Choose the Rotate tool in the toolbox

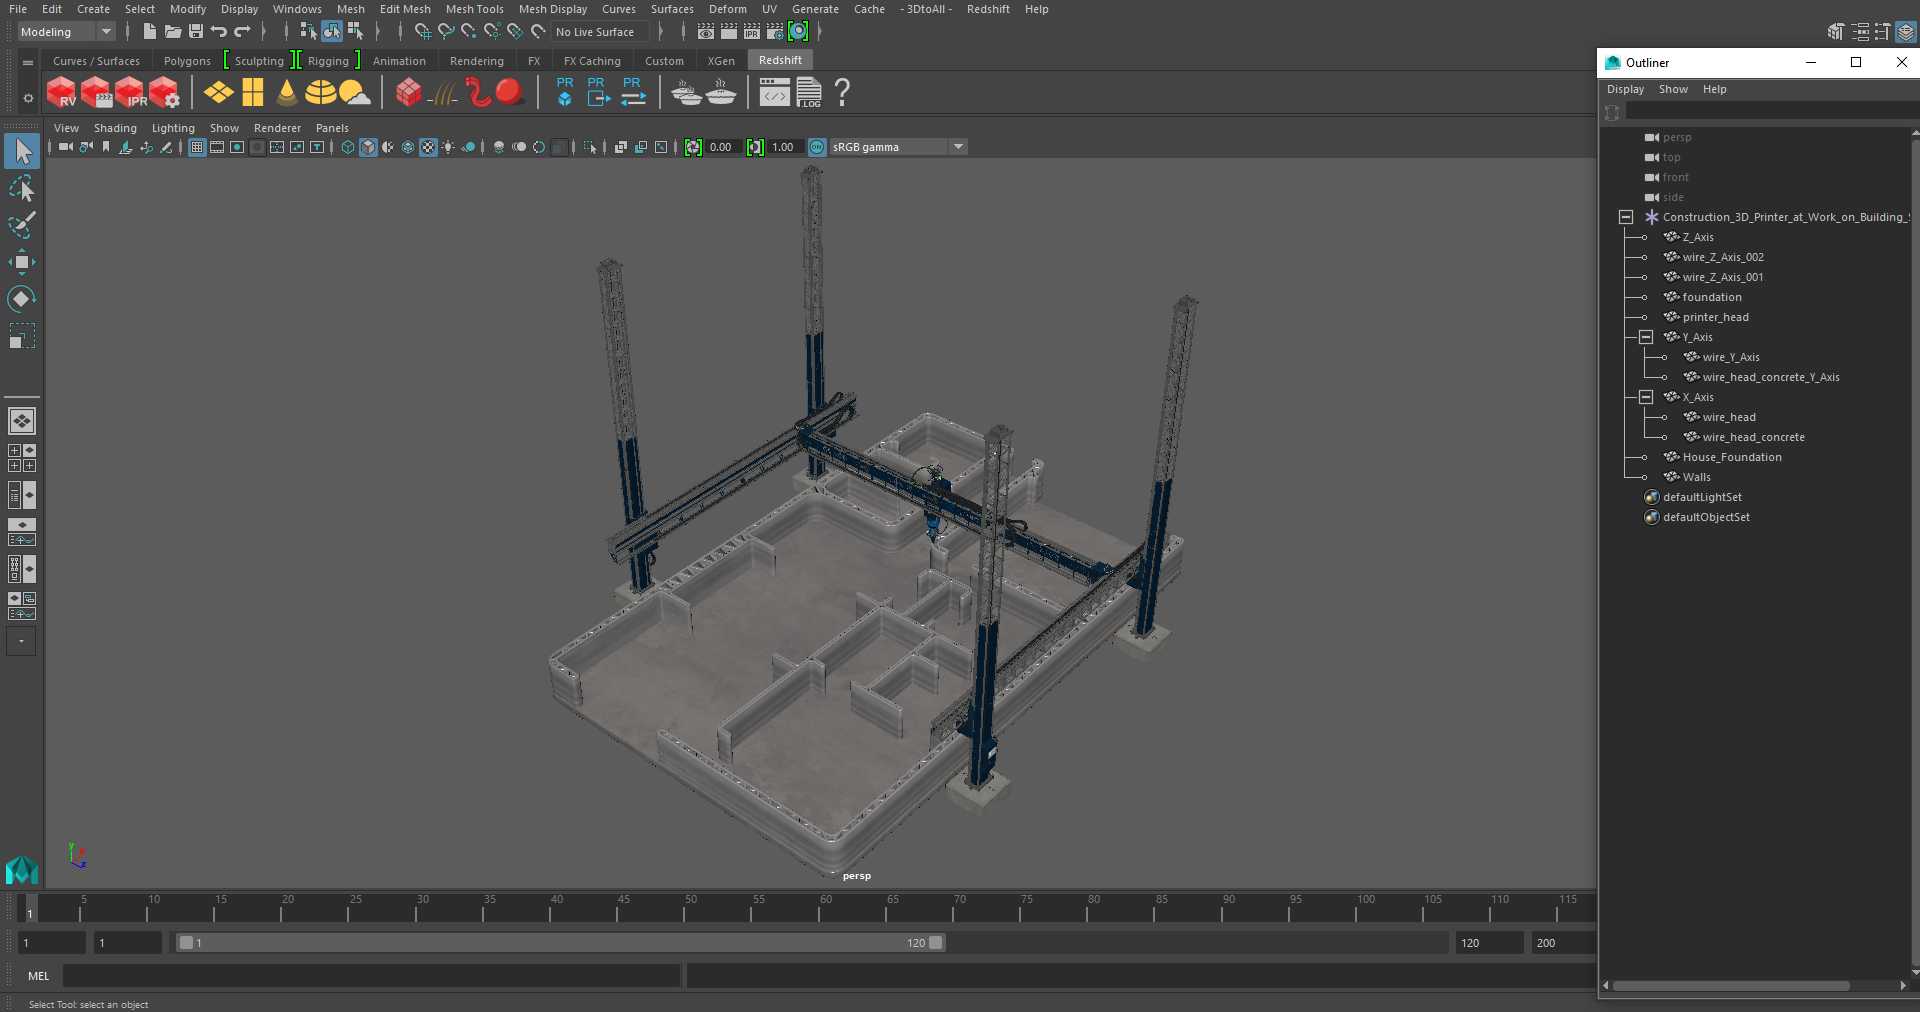click(x=22, y=299)
